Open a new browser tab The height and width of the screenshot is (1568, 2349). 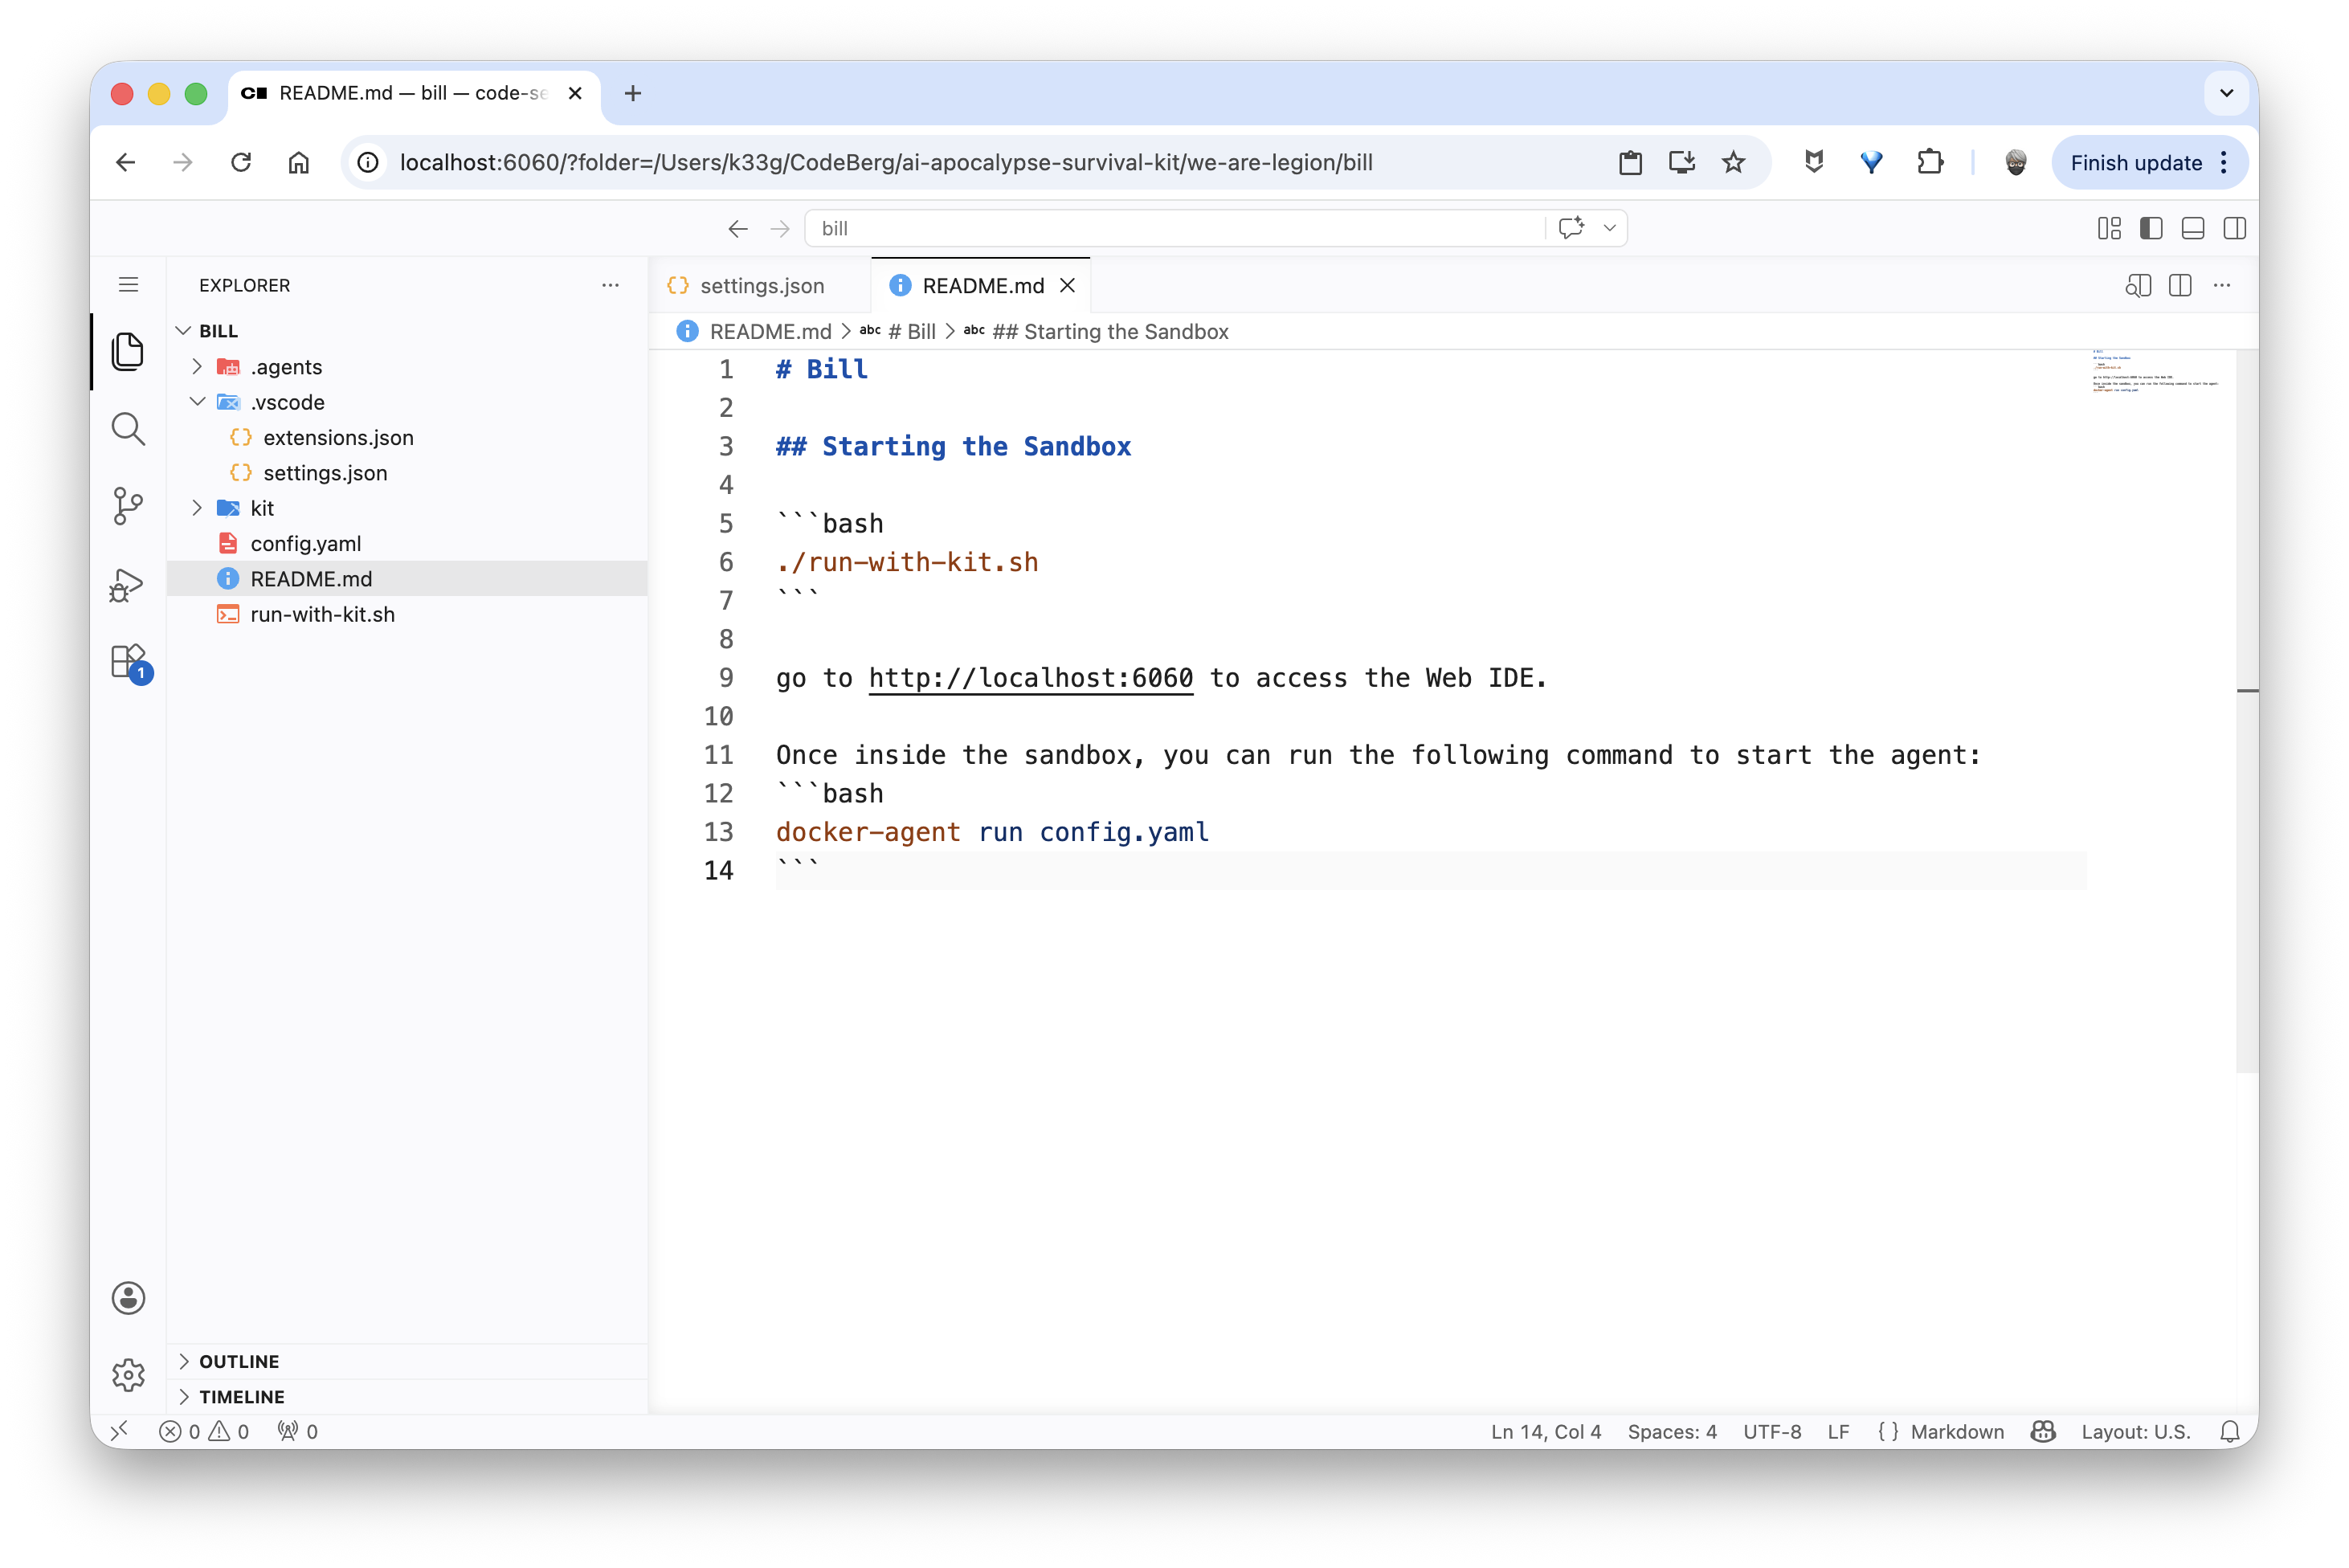coord(632,93)
